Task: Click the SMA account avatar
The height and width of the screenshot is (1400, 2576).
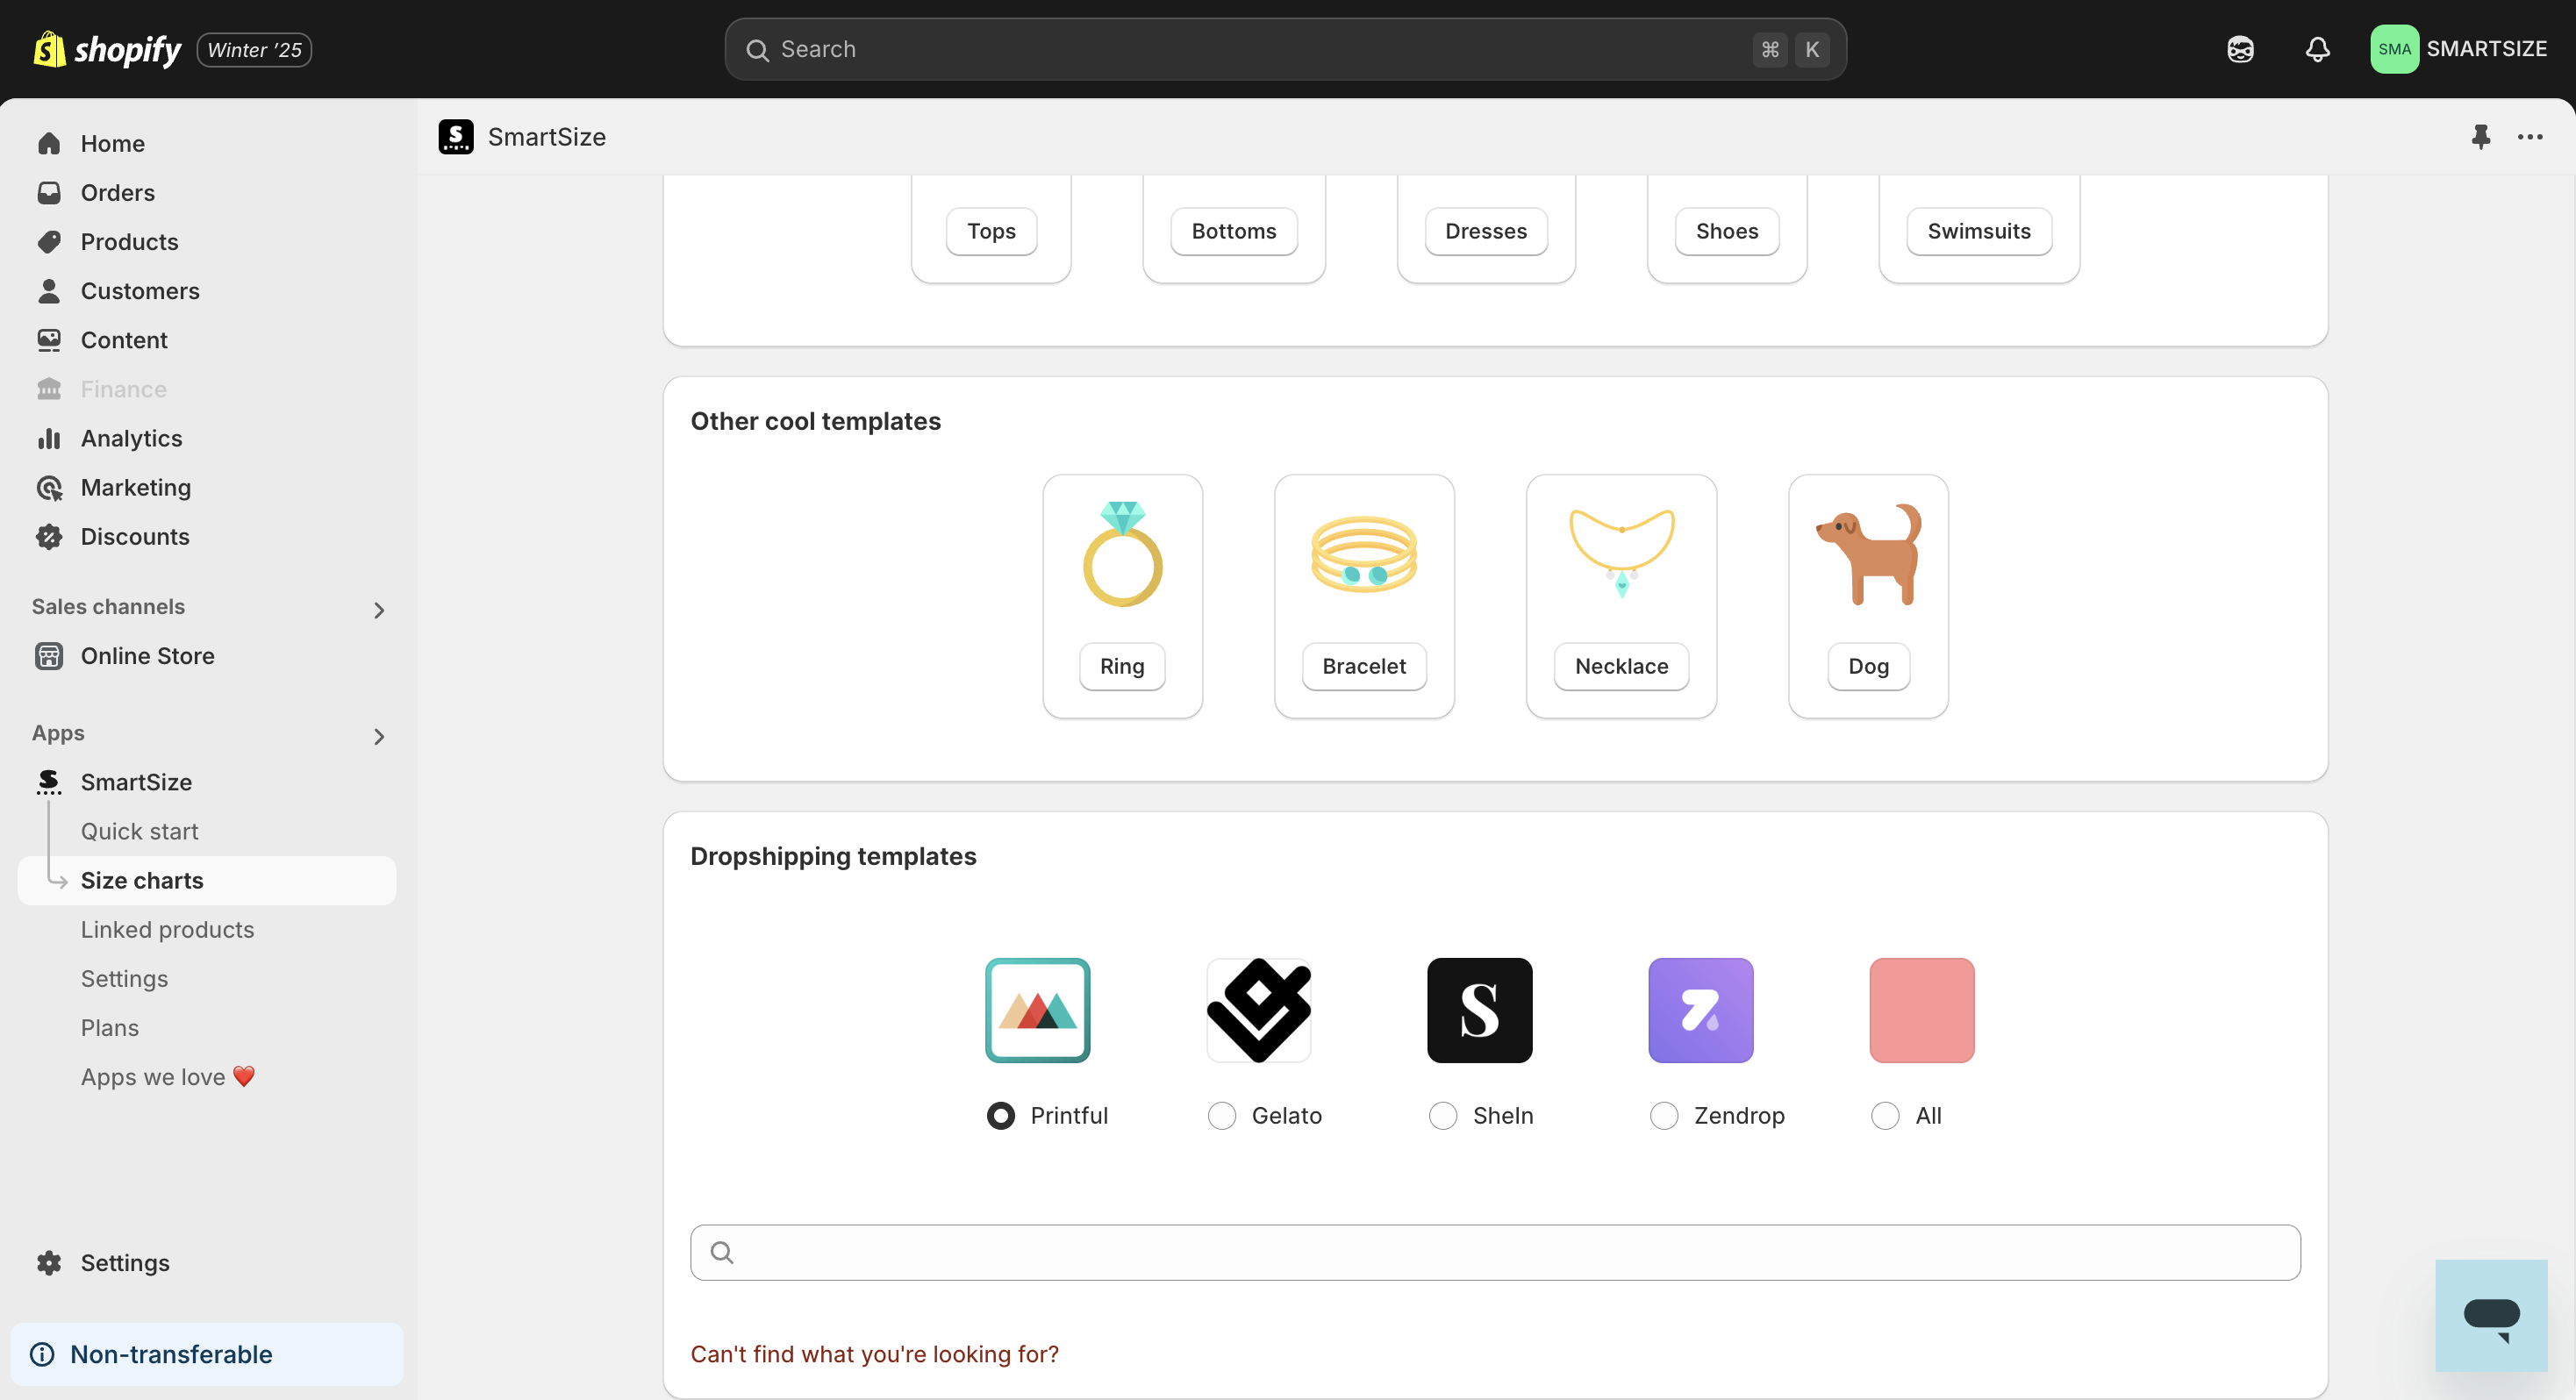Action: (x=2394, y=49)
